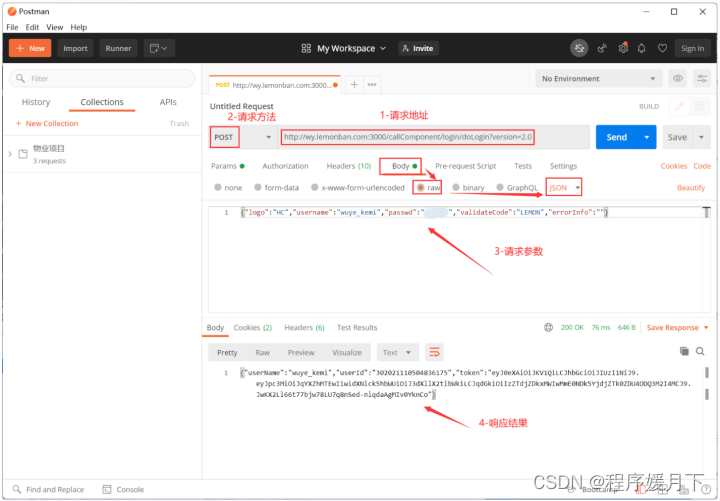720x501 pixels.
Task: Open the request Settings tab
Action: pyautogui.click(x=563, y=166)
